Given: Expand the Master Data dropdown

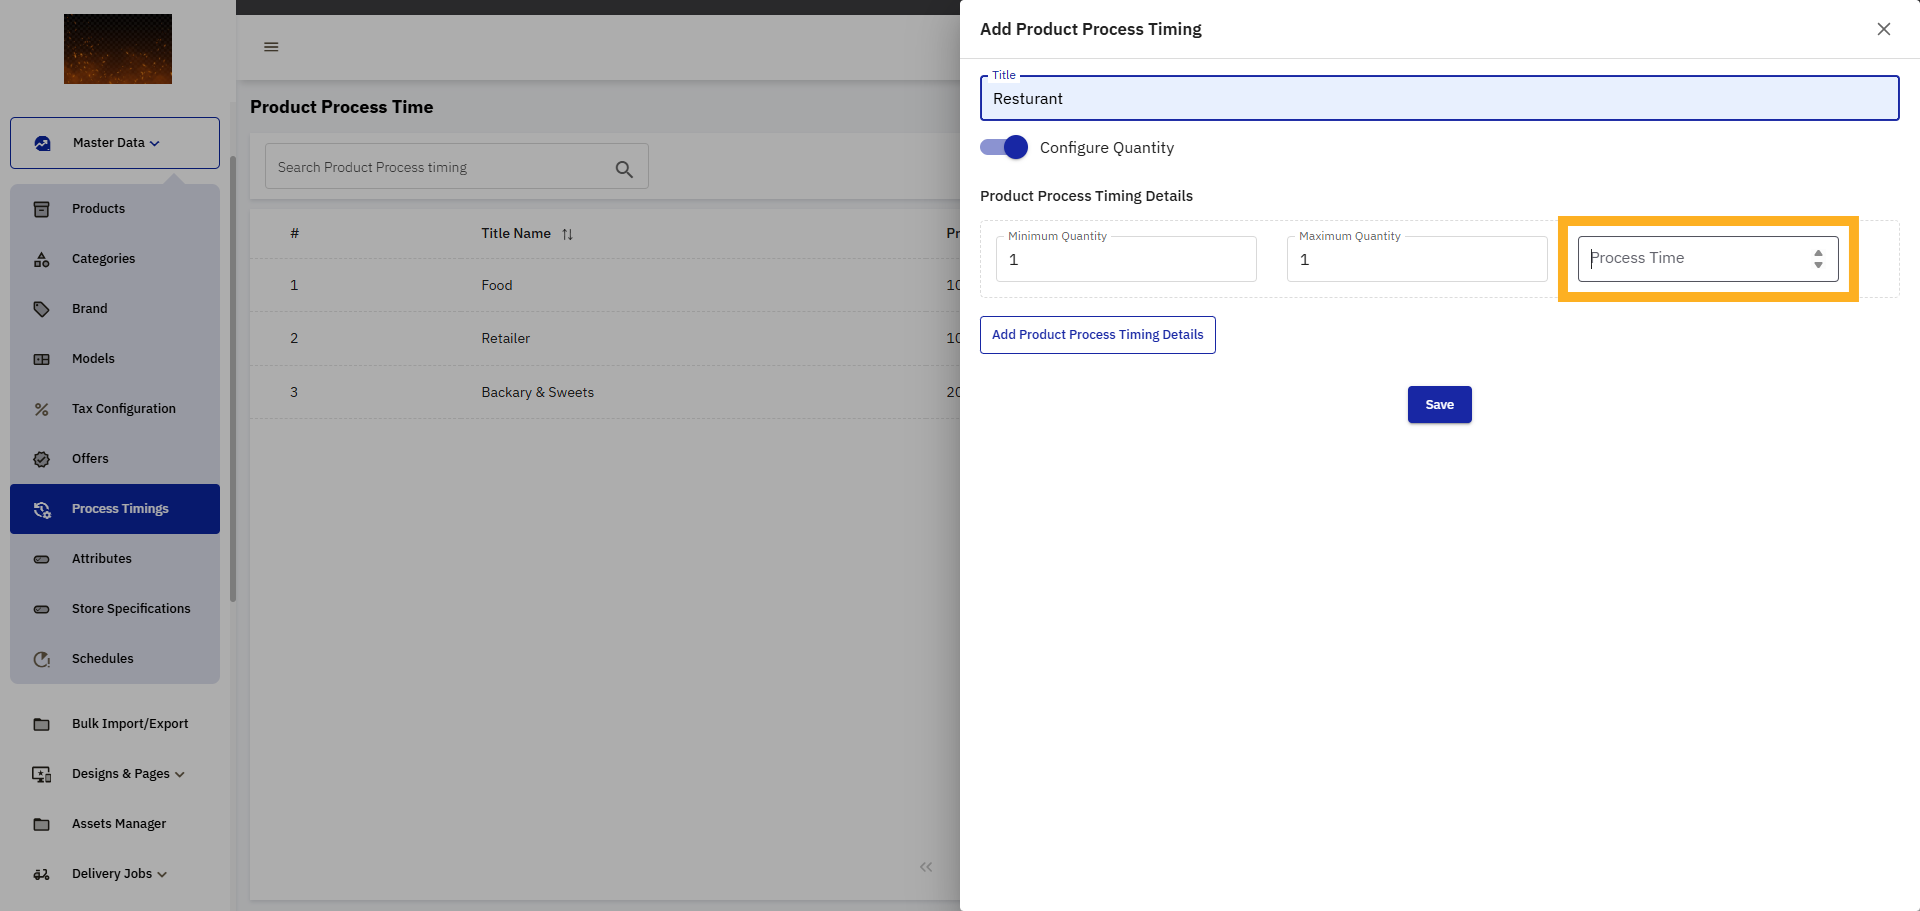Looking at the screenshot, I should point(114,142).
